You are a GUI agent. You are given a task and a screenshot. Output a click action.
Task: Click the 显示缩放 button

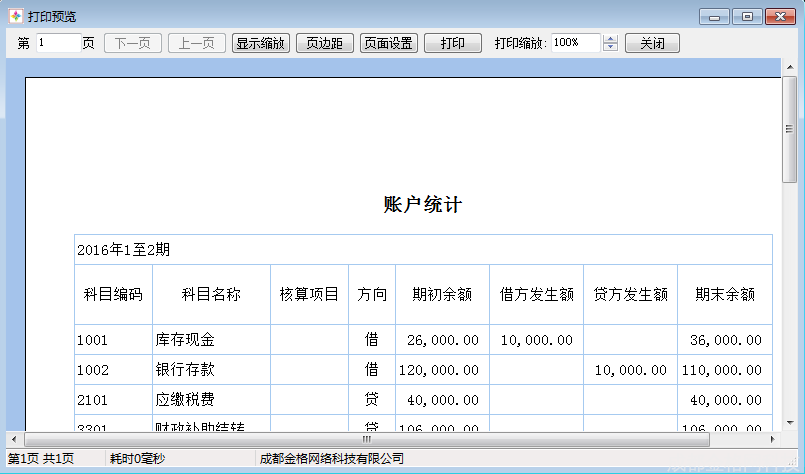click(261, 43)
